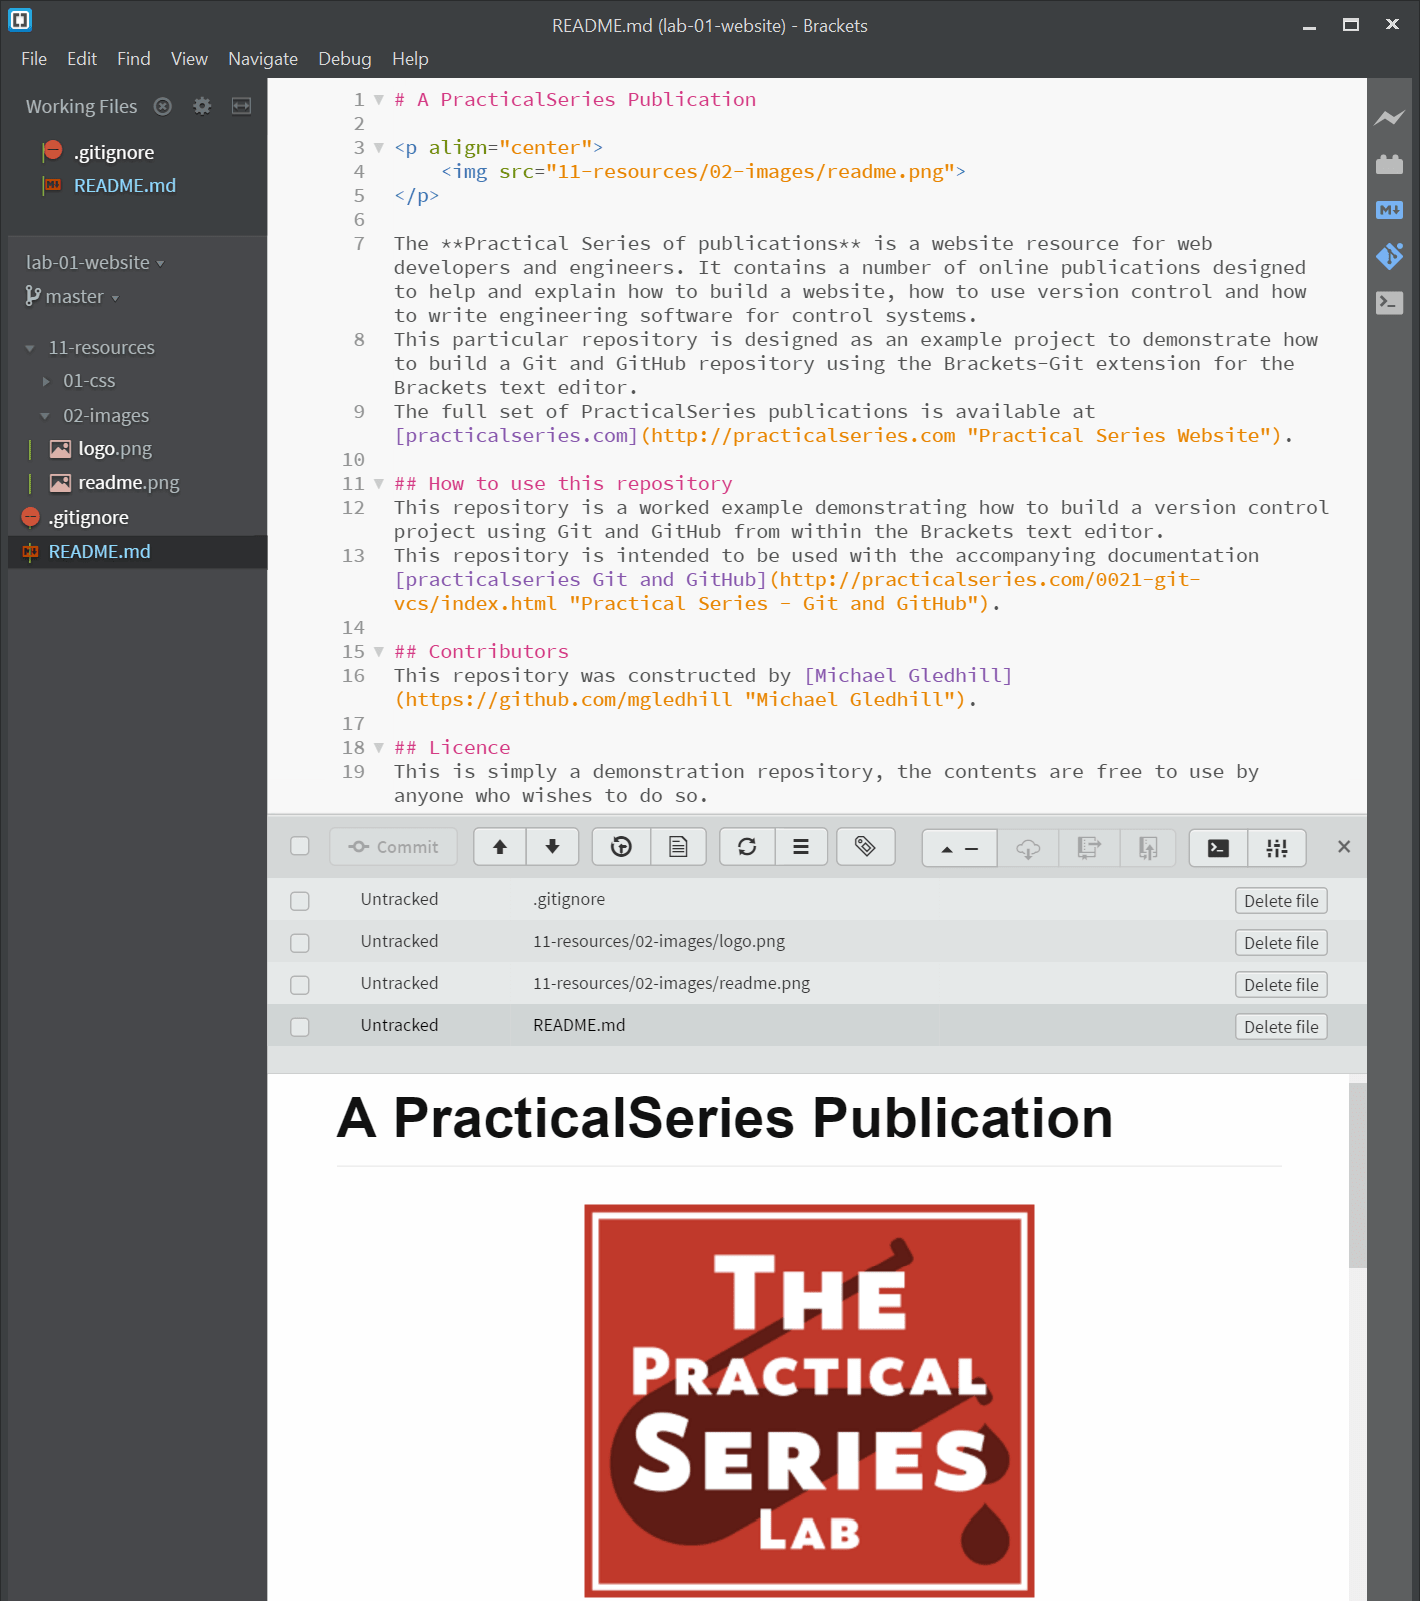The image size is (1420, 1601).
Task: Click Delete file for README.md row
Action: coord(1281,1027)
